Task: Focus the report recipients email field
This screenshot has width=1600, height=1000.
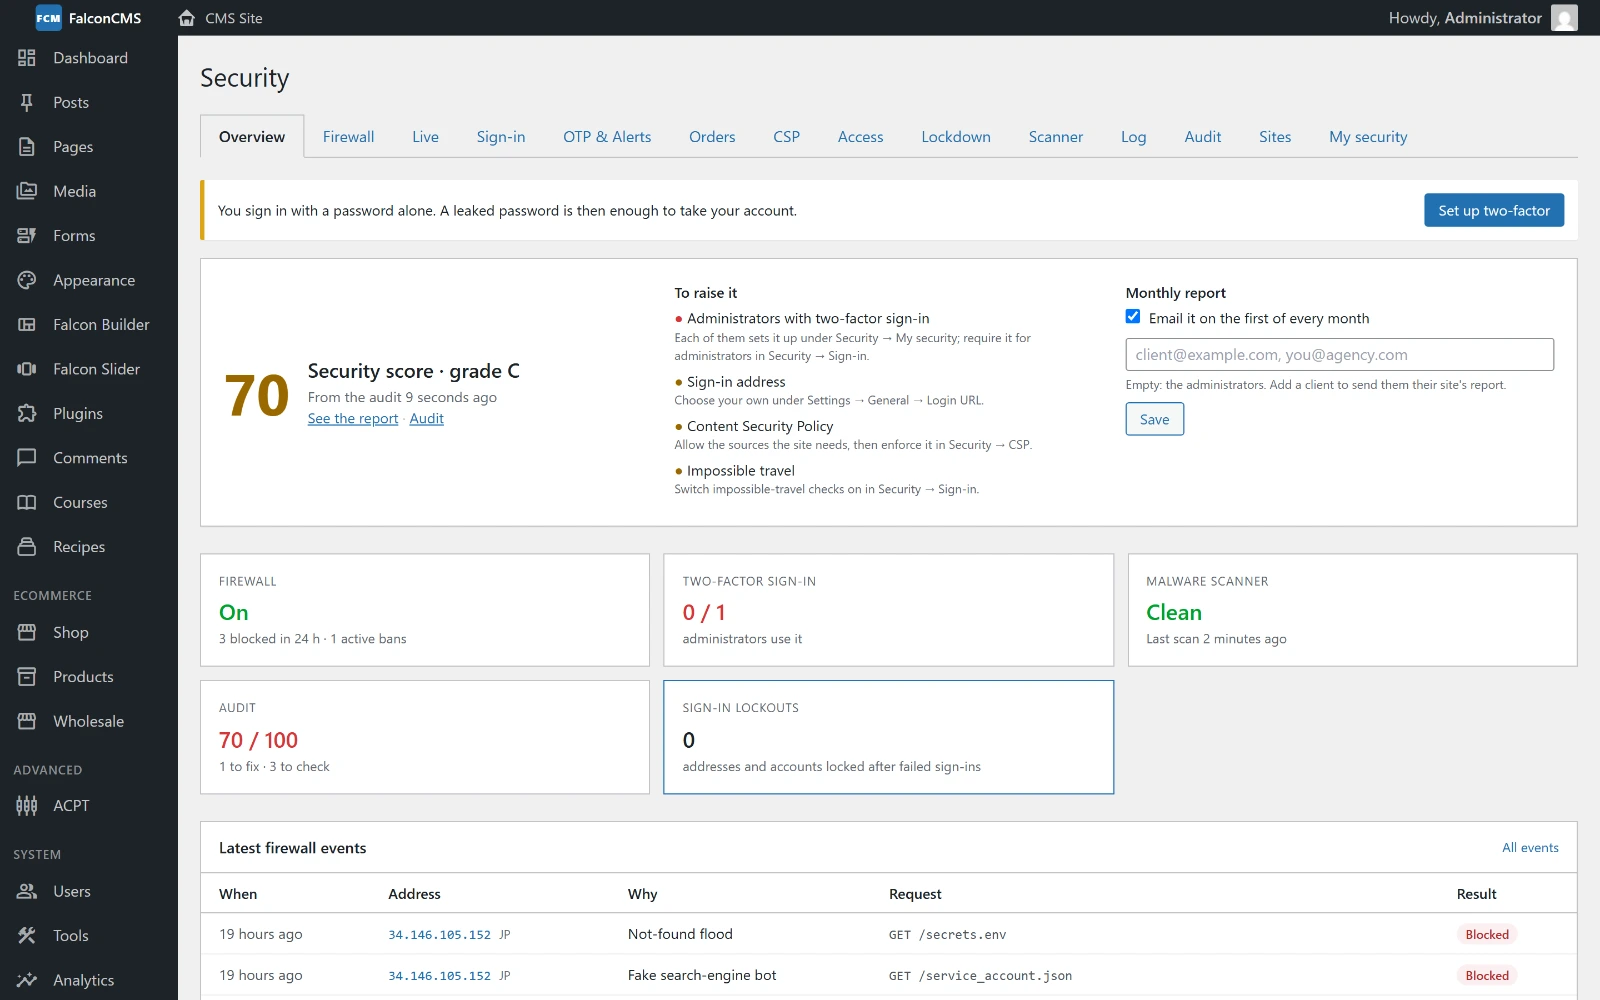Action: (x=1340, y=355)
